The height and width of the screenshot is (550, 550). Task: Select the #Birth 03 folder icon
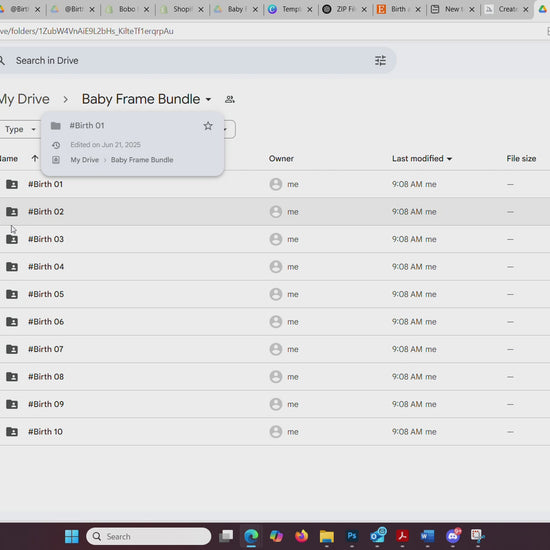(12, 239)
